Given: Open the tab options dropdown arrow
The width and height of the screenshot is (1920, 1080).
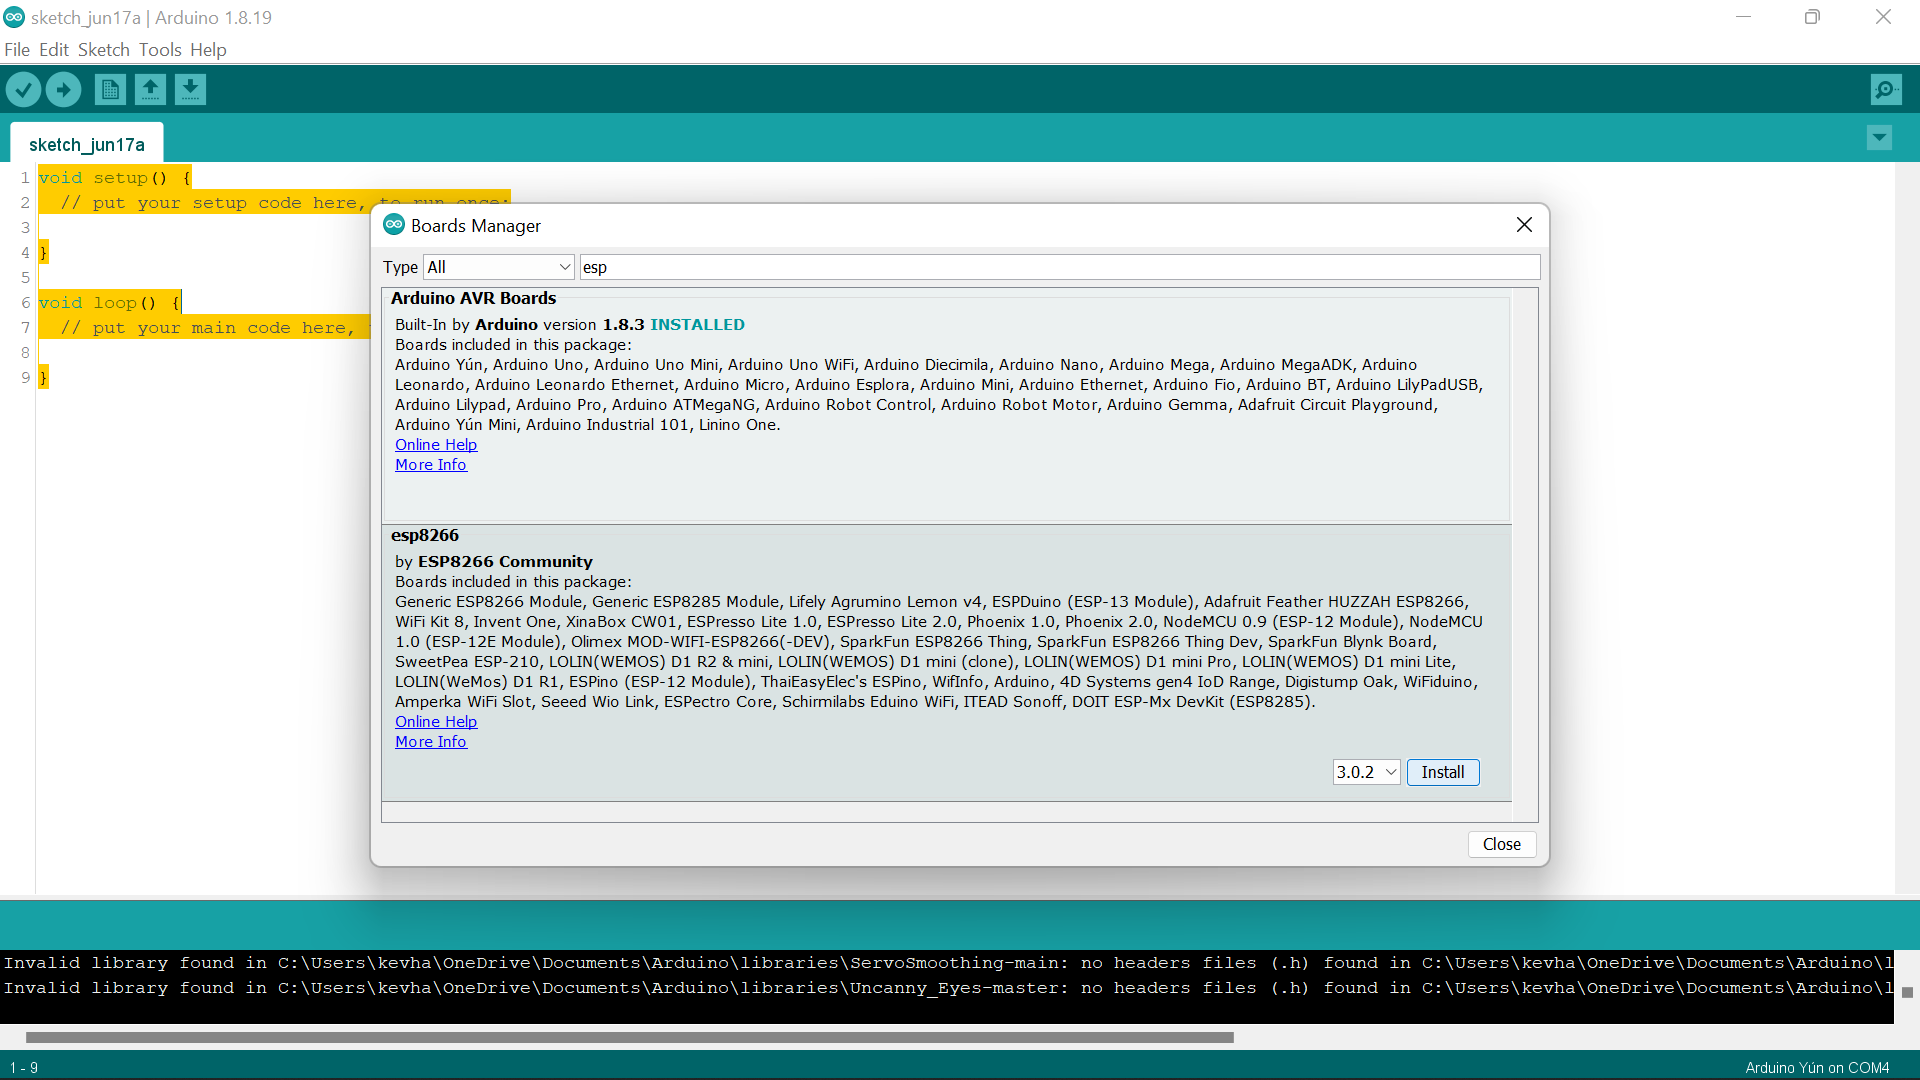Looking at the screenshot, I should [1879, 138].
